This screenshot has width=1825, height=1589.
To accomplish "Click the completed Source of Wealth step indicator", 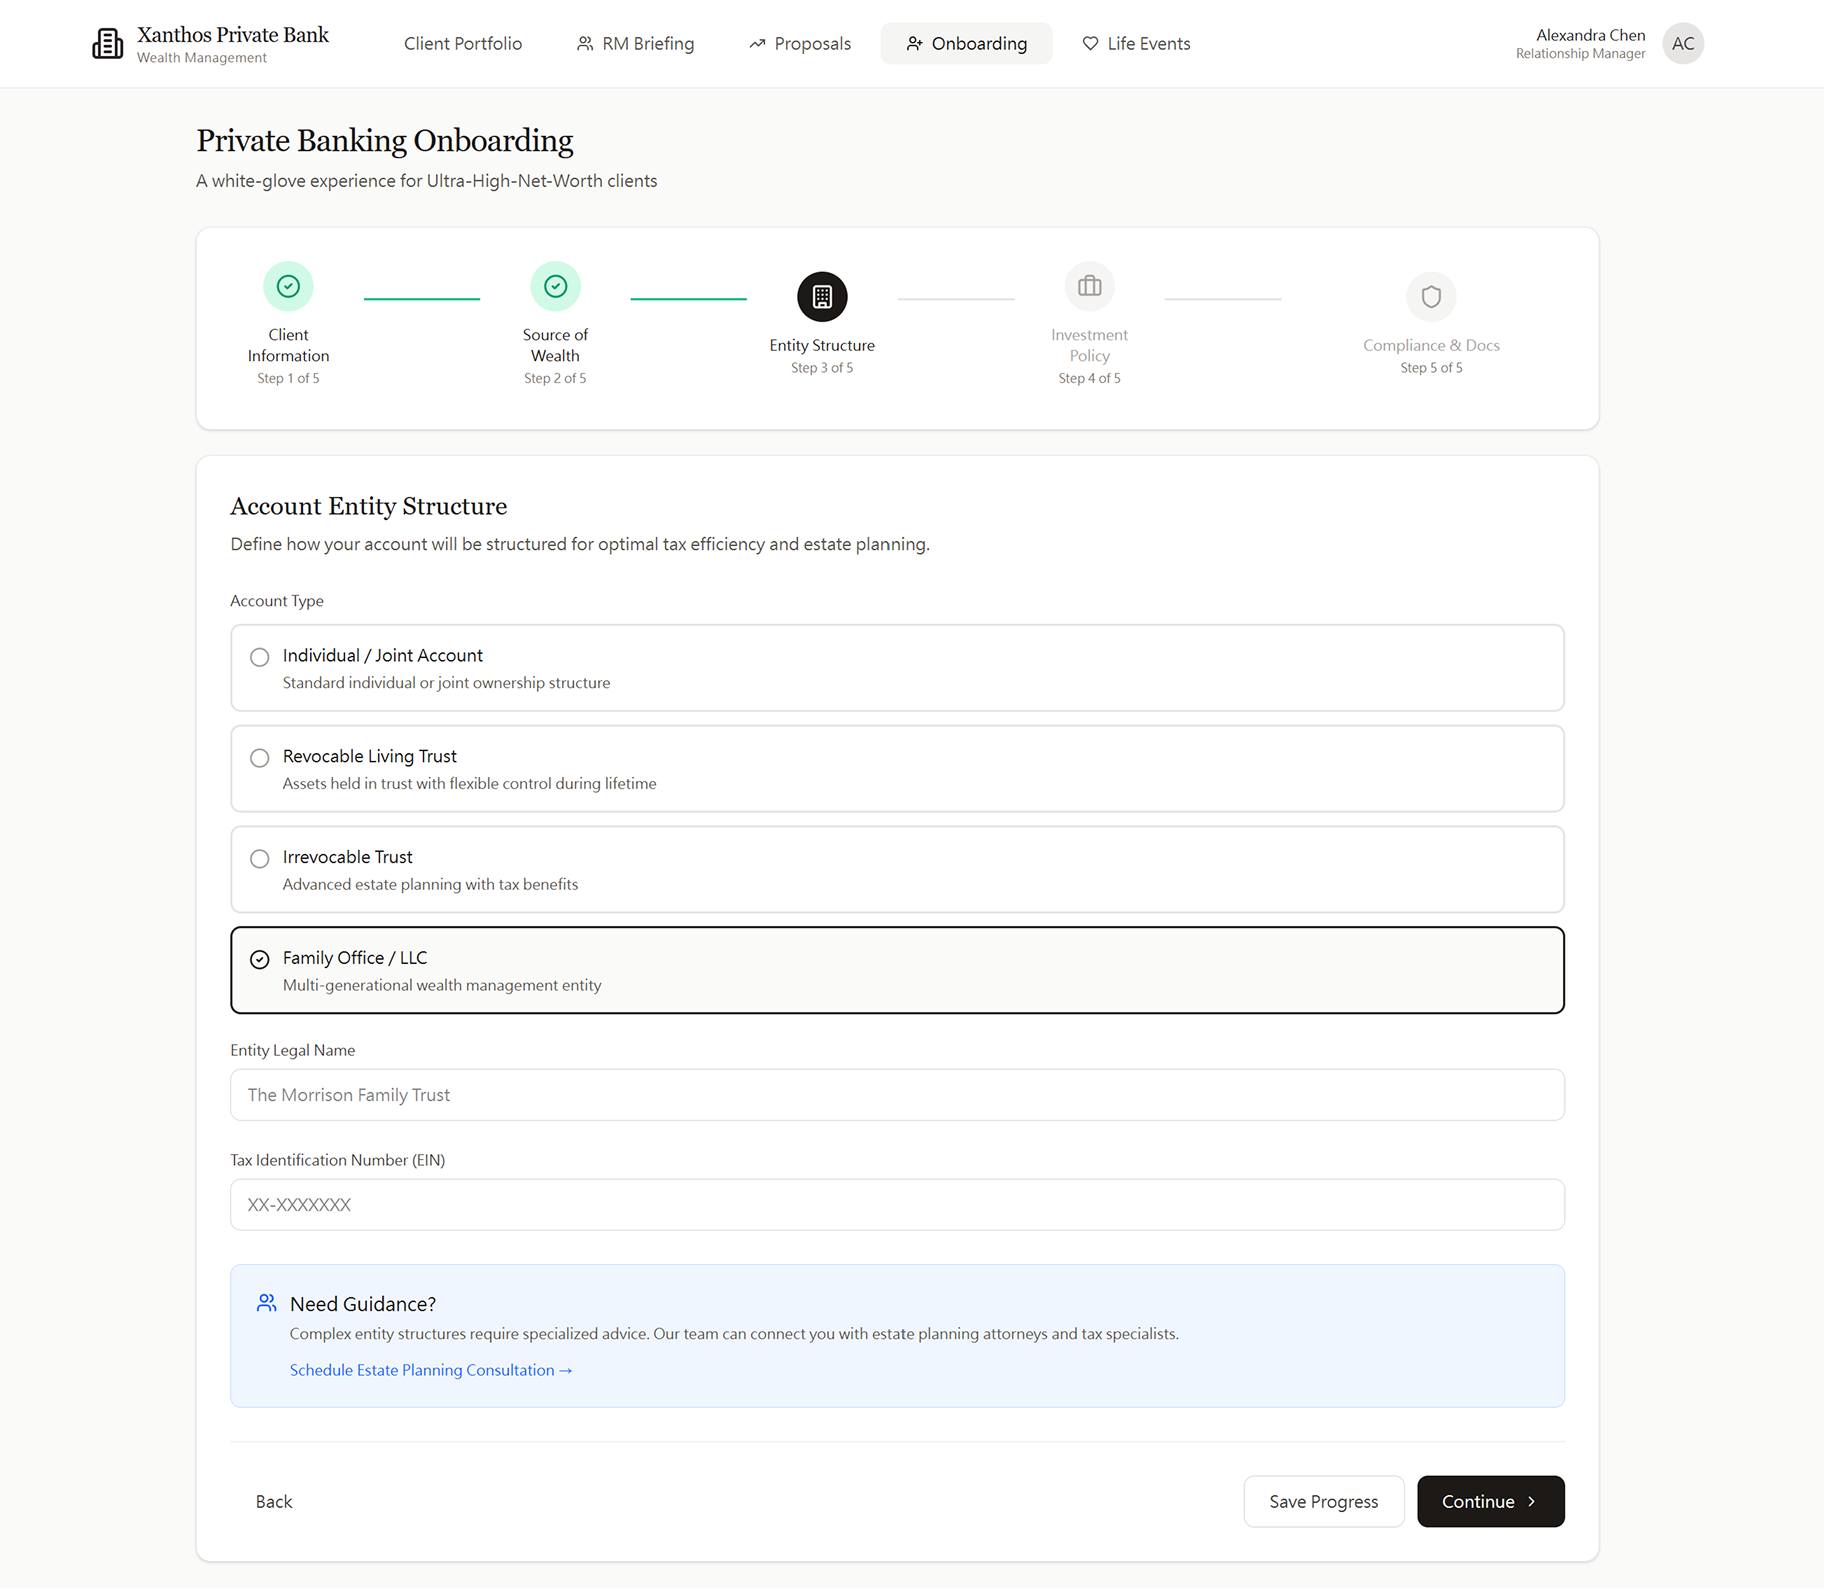I will 555,286.
